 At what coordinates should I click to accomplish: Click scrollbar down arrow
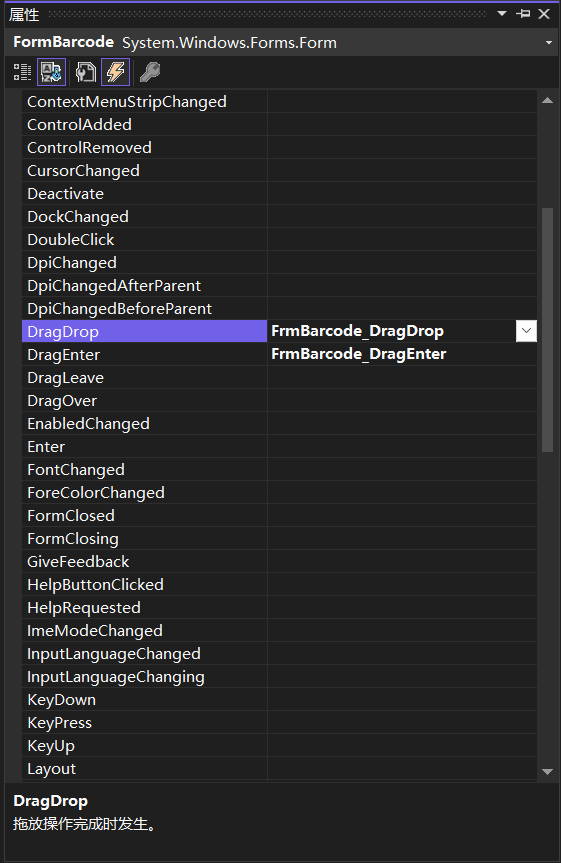click(x=547, y=772)
